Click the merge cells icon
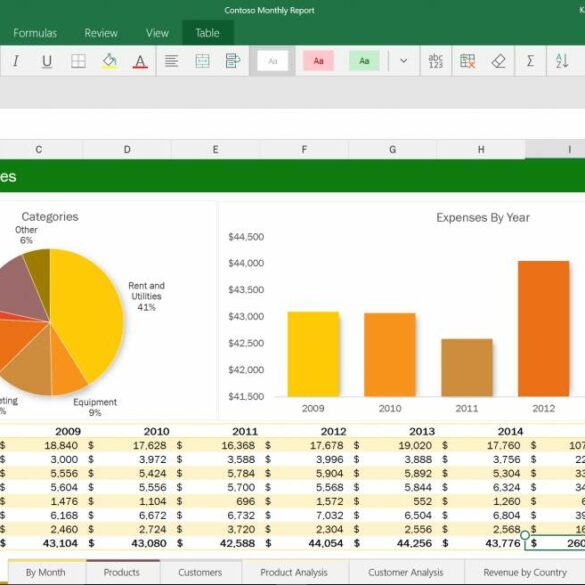585x585 pixels. [202, 61]
